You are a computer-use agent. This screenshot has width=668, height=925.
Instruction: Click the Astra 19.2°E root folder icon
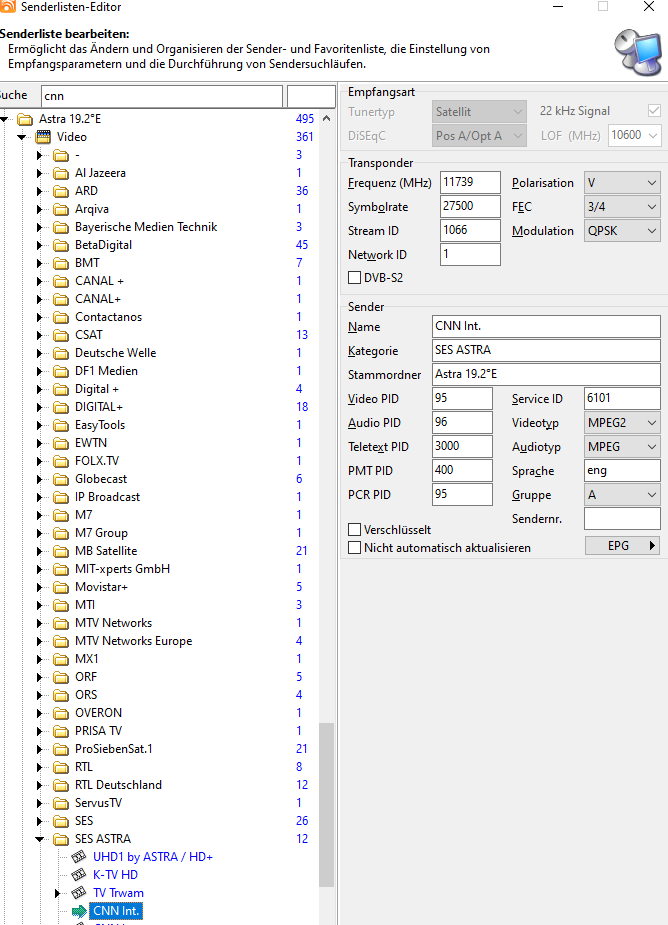point(25,119)
